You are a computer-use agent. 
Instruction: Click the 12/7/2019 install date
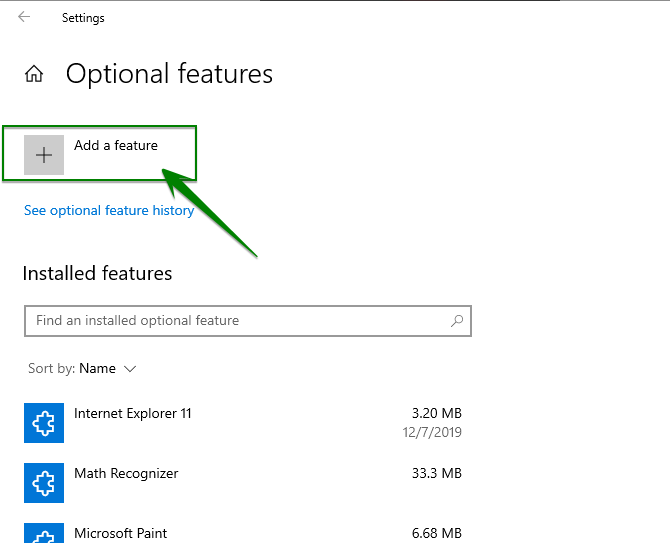point(432,432)
